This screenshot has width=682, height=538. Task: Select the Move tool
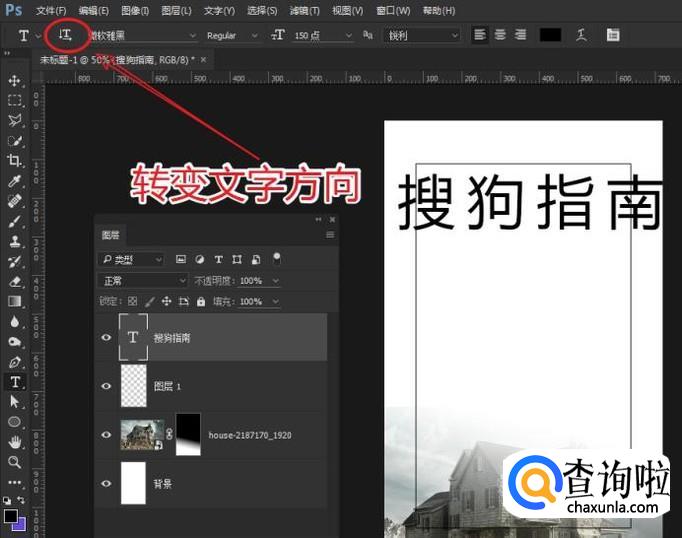(x=15, y=80)
